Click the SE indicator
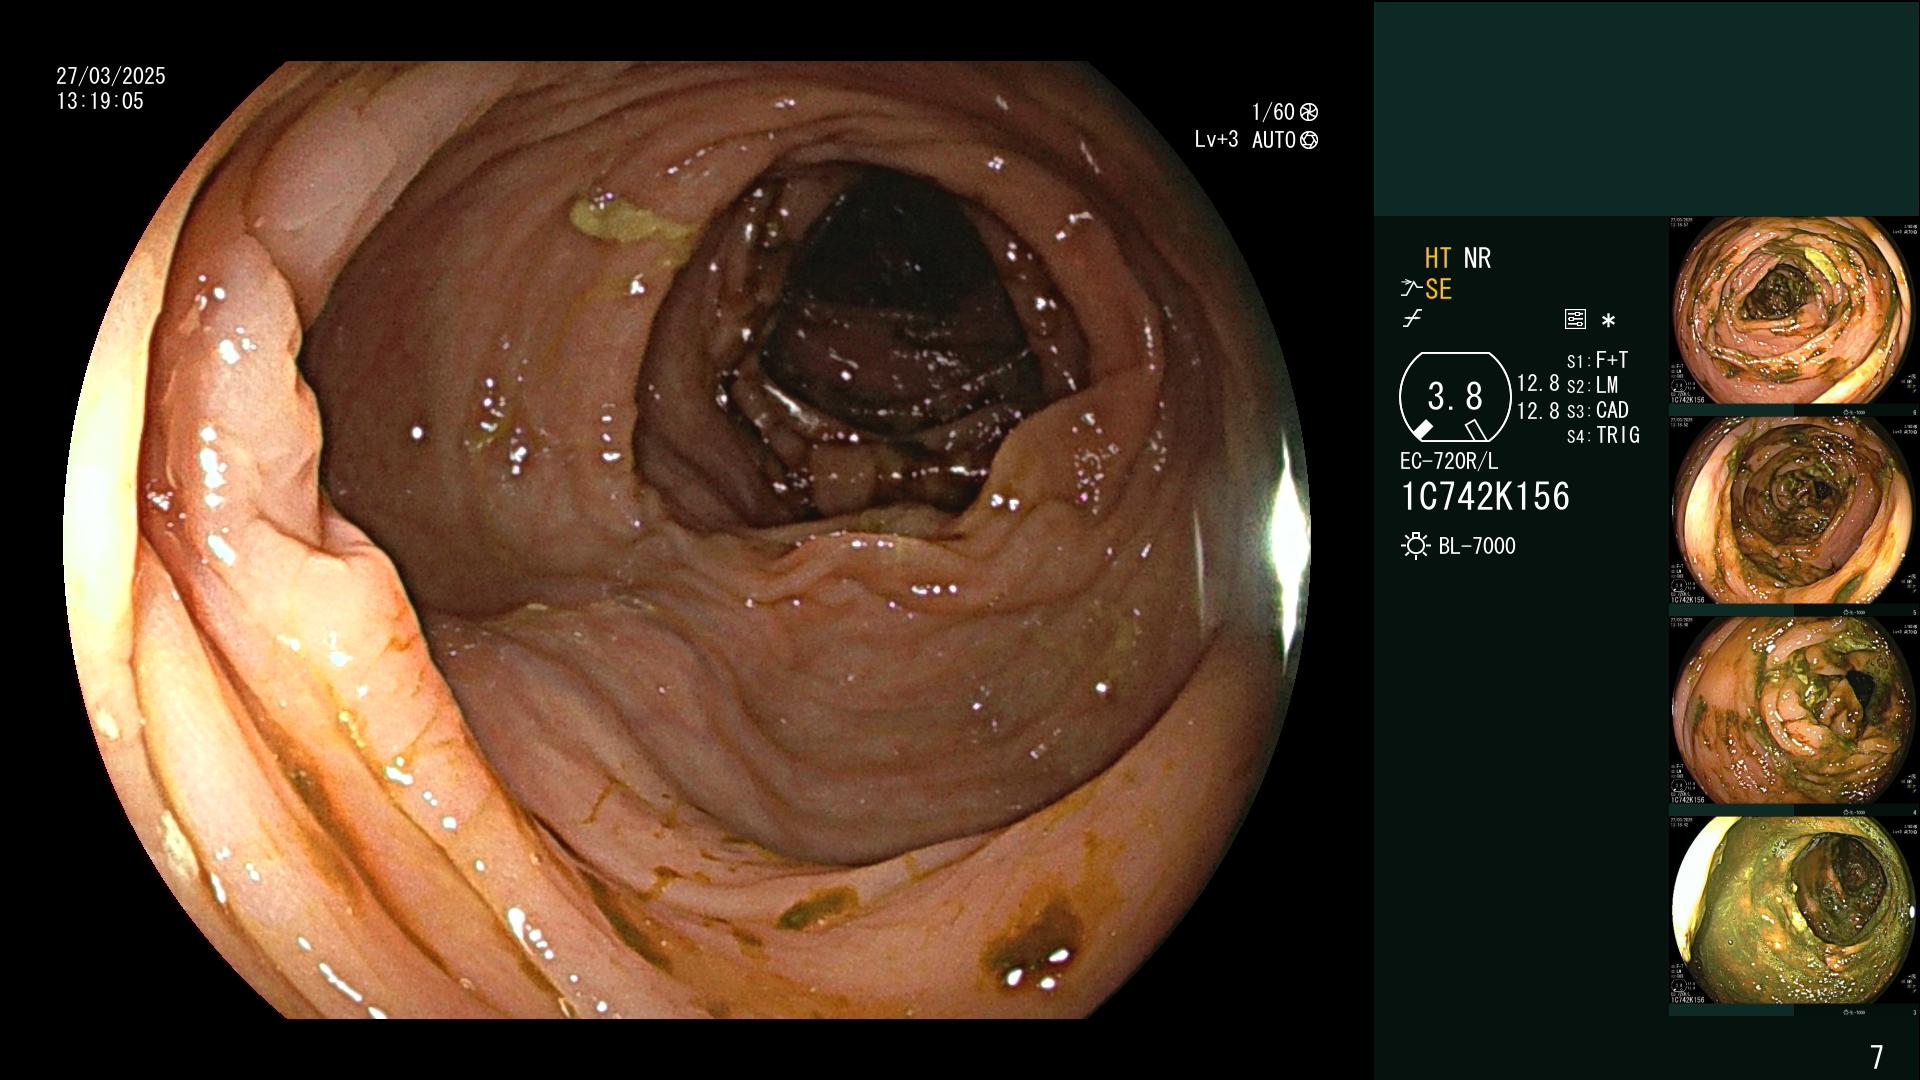Viewport: 1920px width, 1080px height. [x=1438, y=290]
